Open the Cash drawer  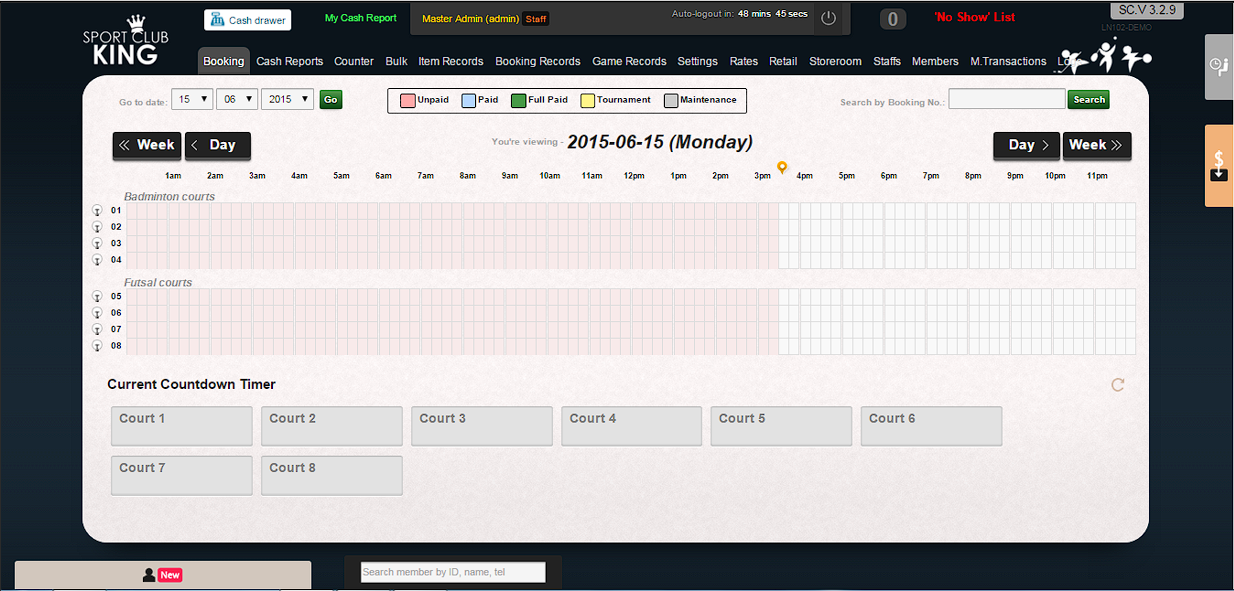pyautogui.click(x=248, y=20)
